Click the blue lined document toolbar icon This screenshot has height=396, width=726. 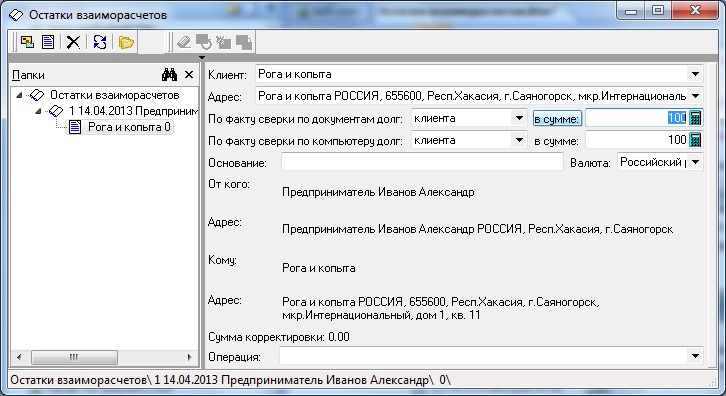(48, 42)
